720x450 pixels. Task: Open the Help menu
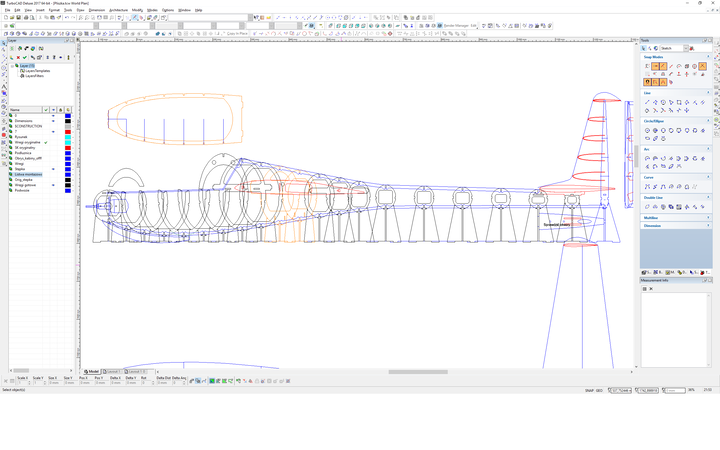click(198, 10)
